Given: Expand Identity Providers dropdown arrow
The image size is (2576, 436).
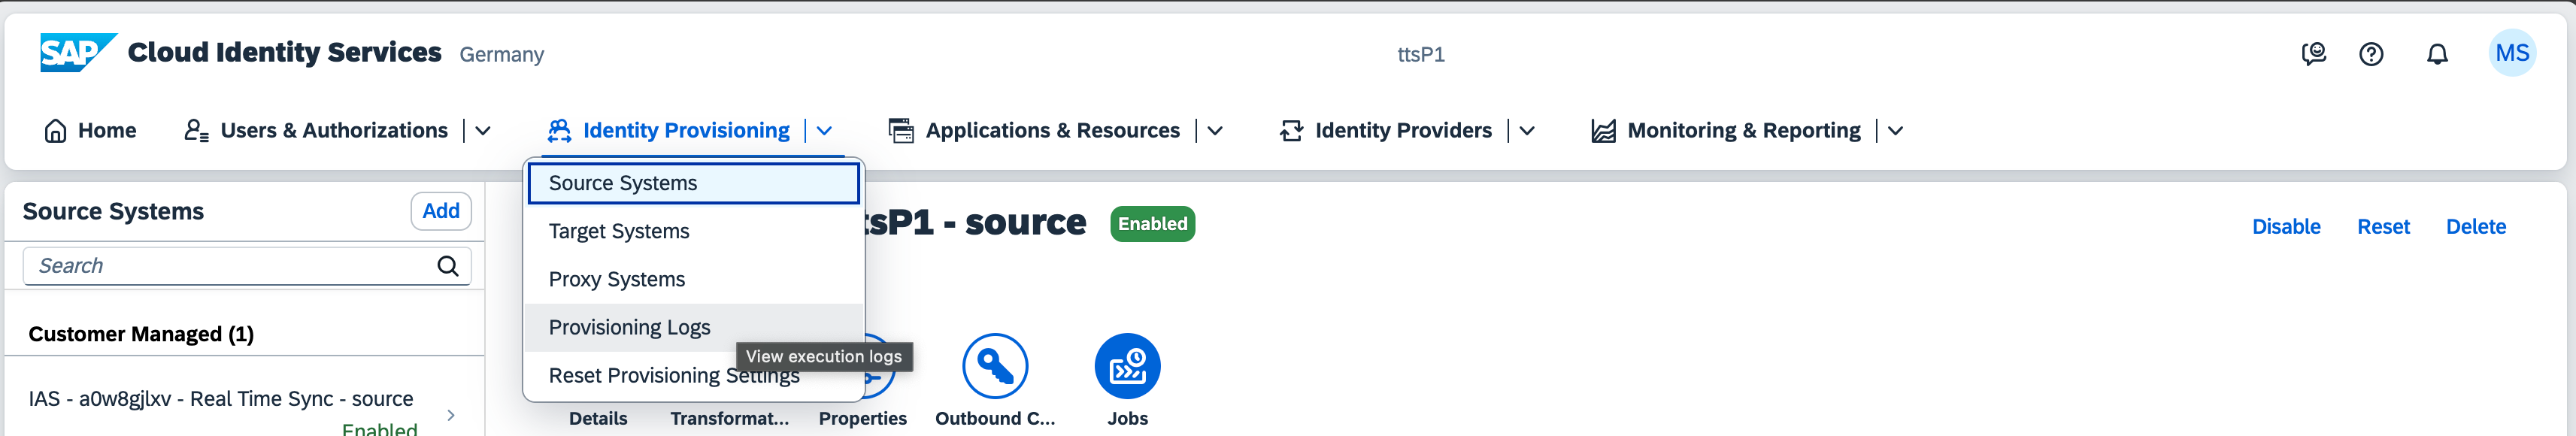Looking at the screenshot, I should pyautogui.click(x=1527, y=131).
